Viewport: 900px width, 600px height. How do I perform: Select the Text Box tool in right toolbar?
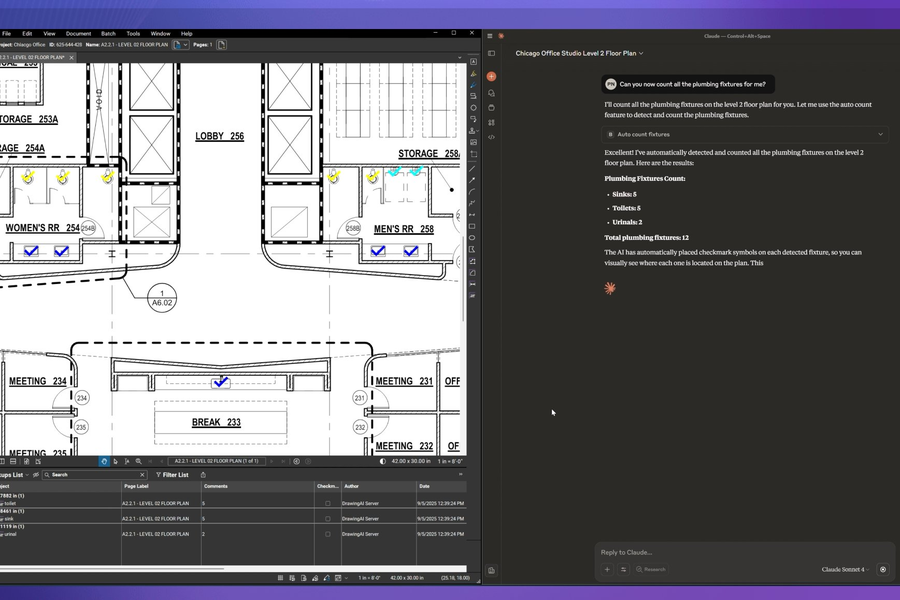pos(474,61)
